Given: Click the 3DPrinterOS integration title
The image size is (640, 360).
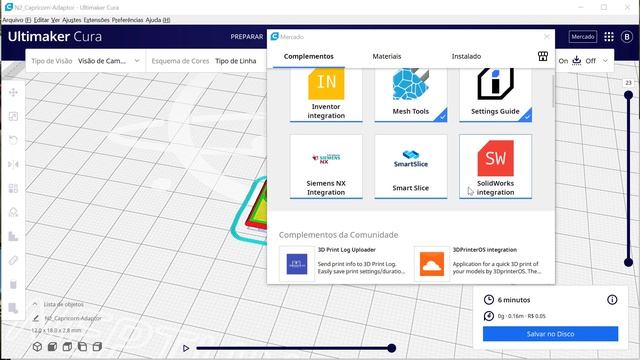Looking at the screenshot, I should tap(484, 249).
